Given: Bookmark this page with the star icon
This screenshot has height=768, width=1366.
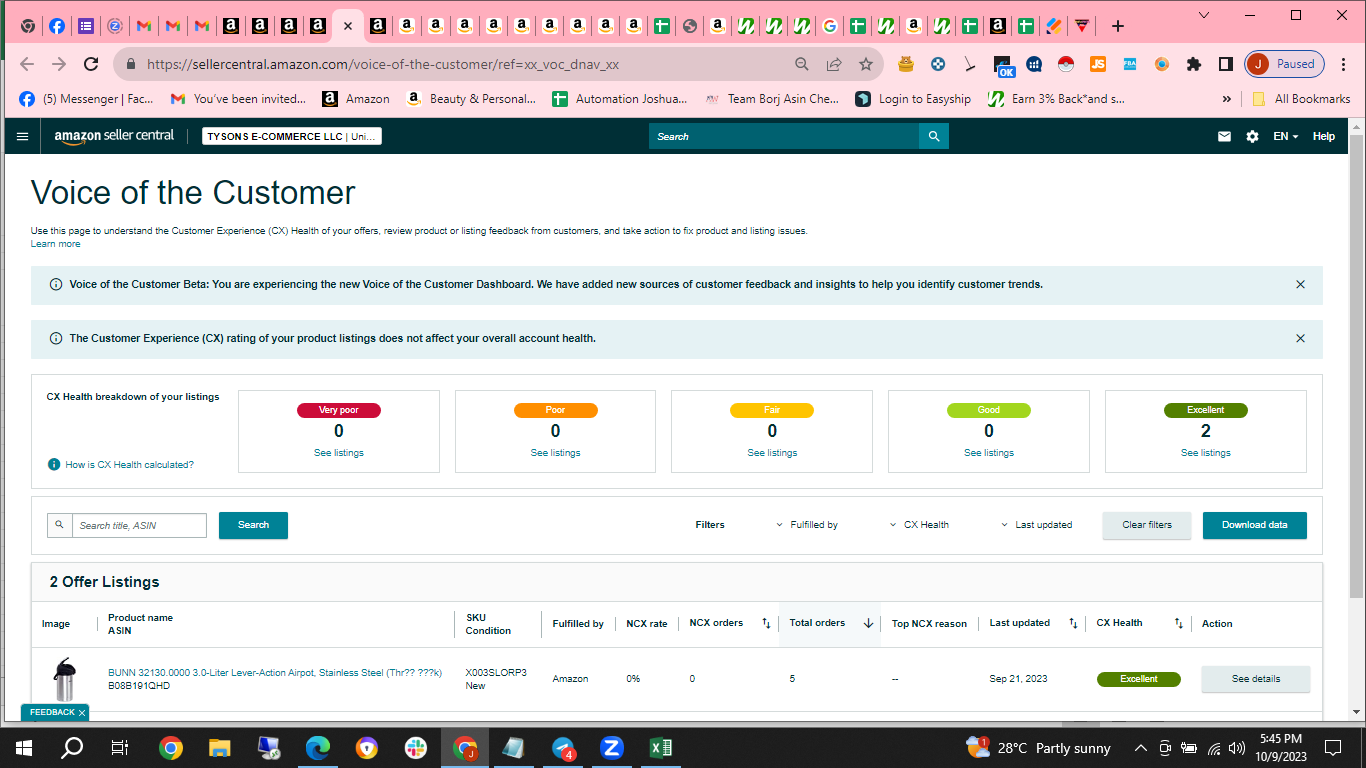Looking at the screenshot, I should click(866, 64).
